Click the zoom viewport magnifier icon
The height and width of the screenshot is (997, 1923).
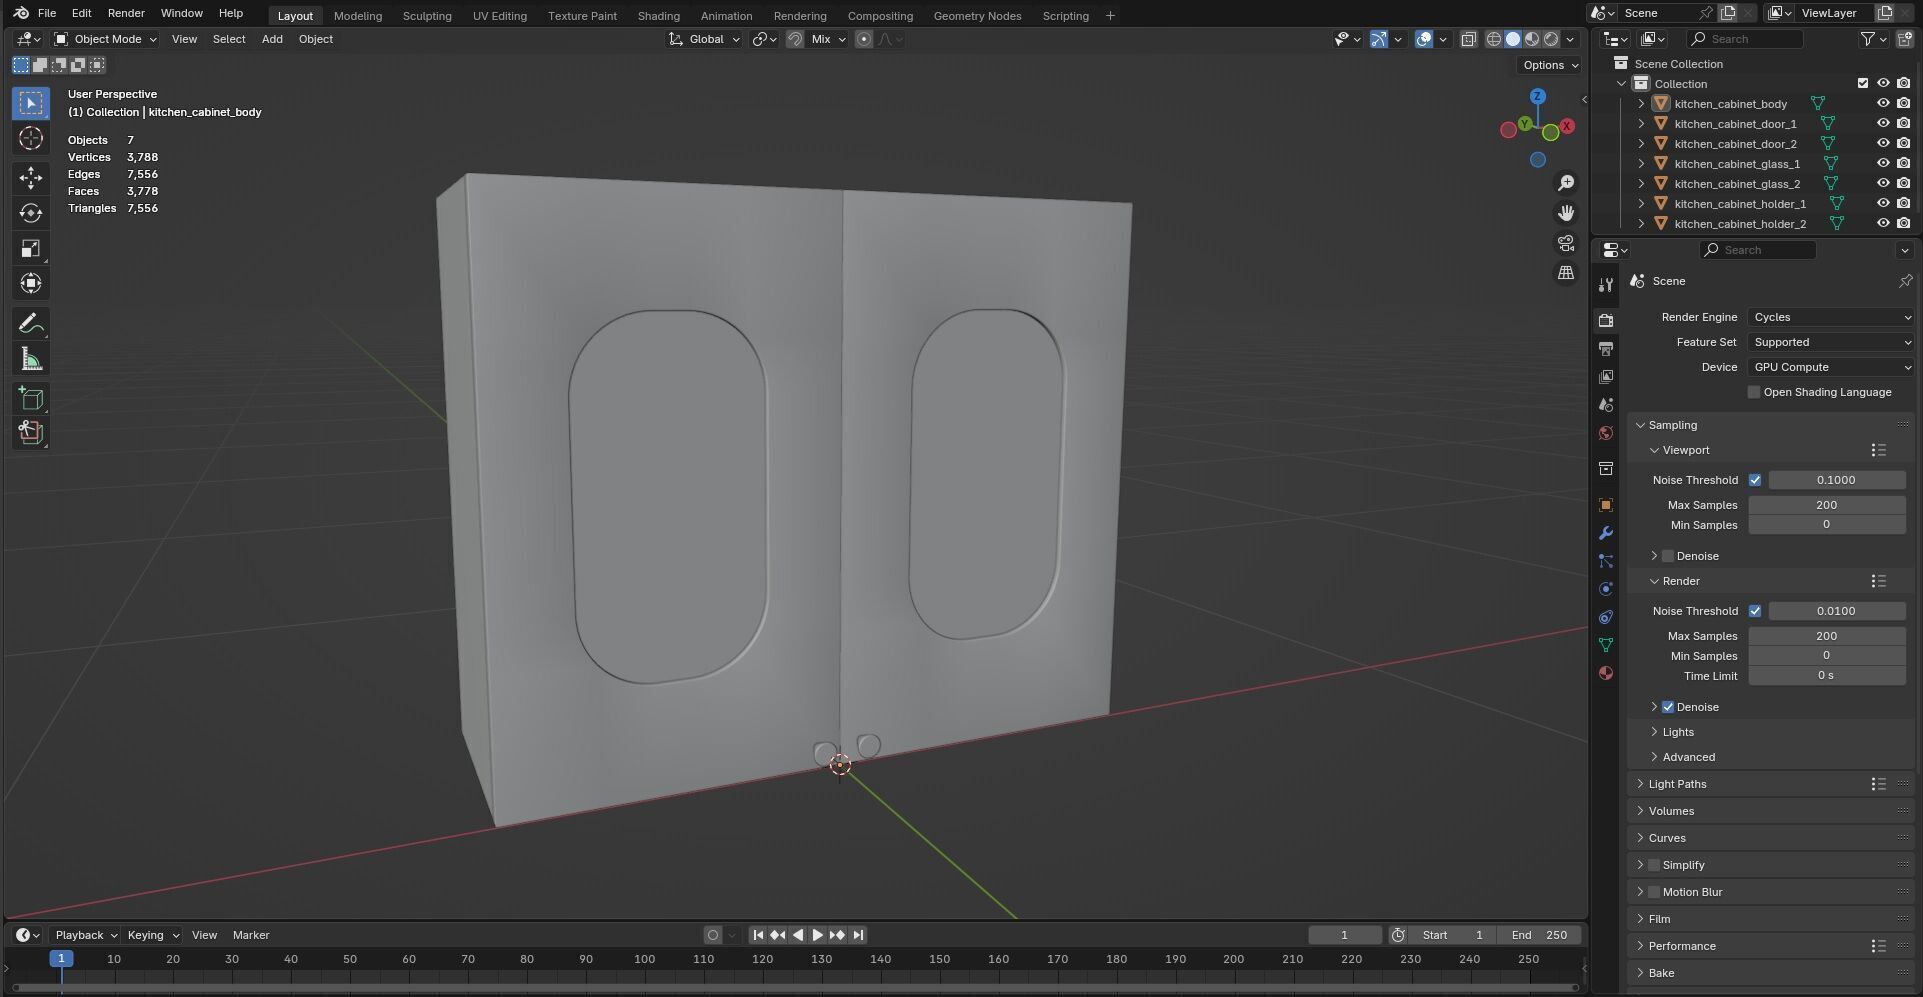point(1566,183)
